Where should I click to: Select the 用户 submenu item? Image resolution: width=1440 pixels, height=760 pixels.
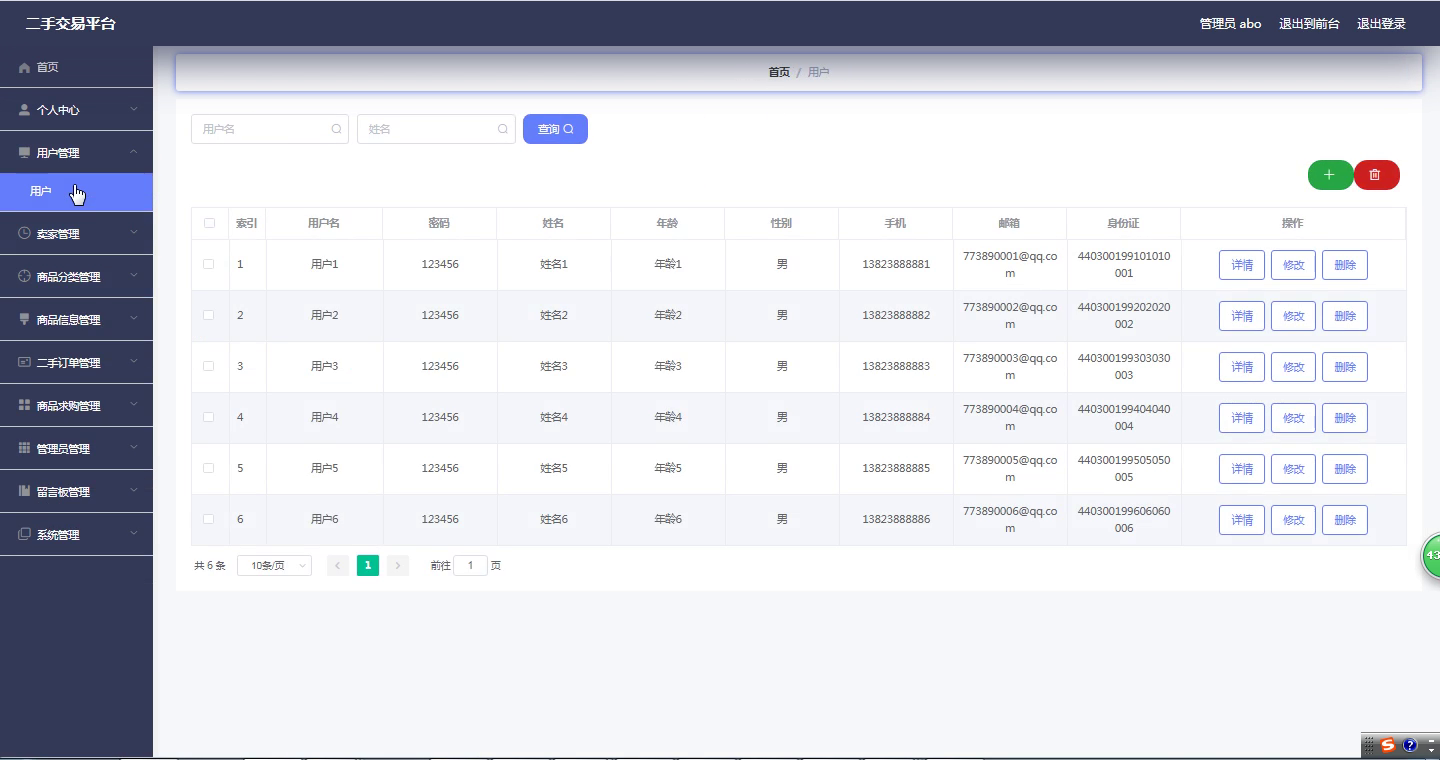(x=76, y=191)
